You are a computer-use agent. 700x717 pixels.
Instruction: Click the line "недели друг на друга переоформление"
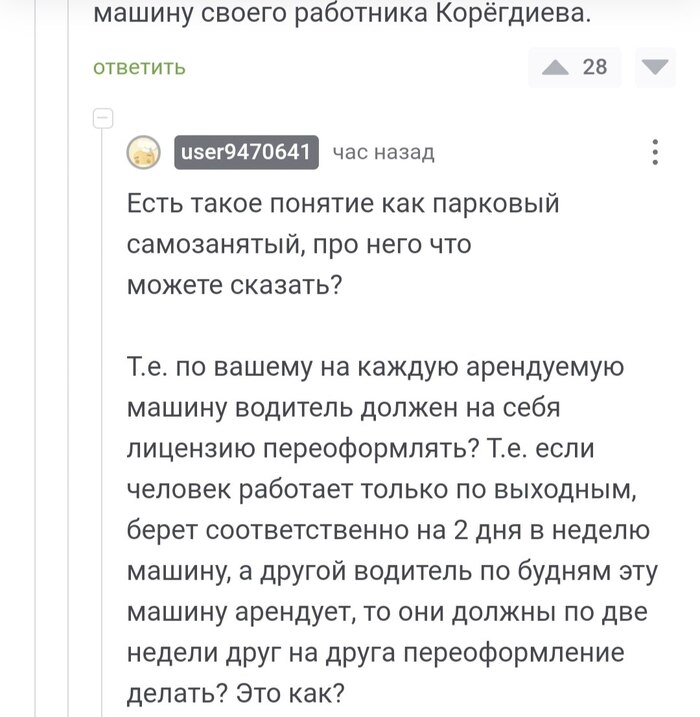376,652
